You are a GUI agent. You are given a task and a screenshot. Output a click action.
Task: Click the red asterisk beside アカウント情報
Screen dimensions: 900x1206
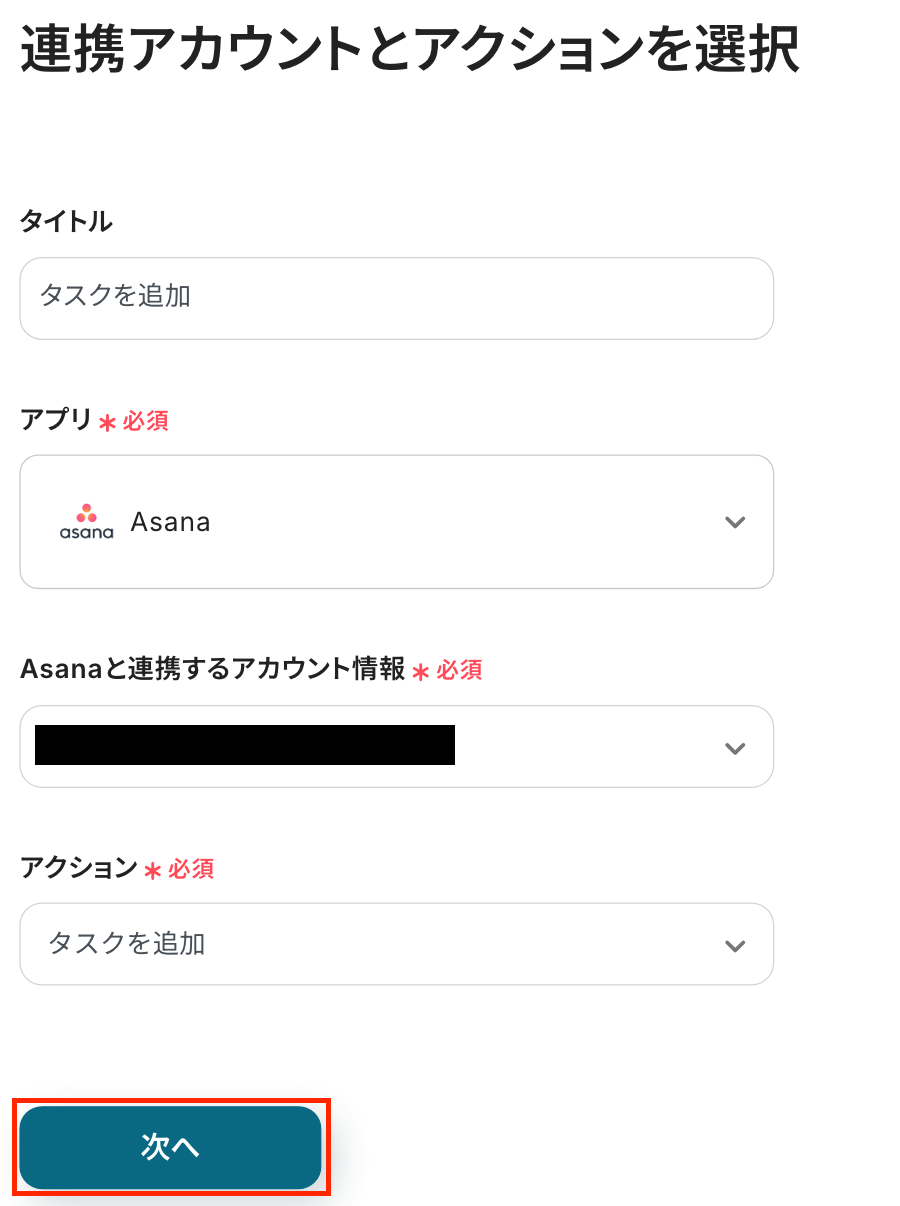pyautogui.click(x=421, y=672)
